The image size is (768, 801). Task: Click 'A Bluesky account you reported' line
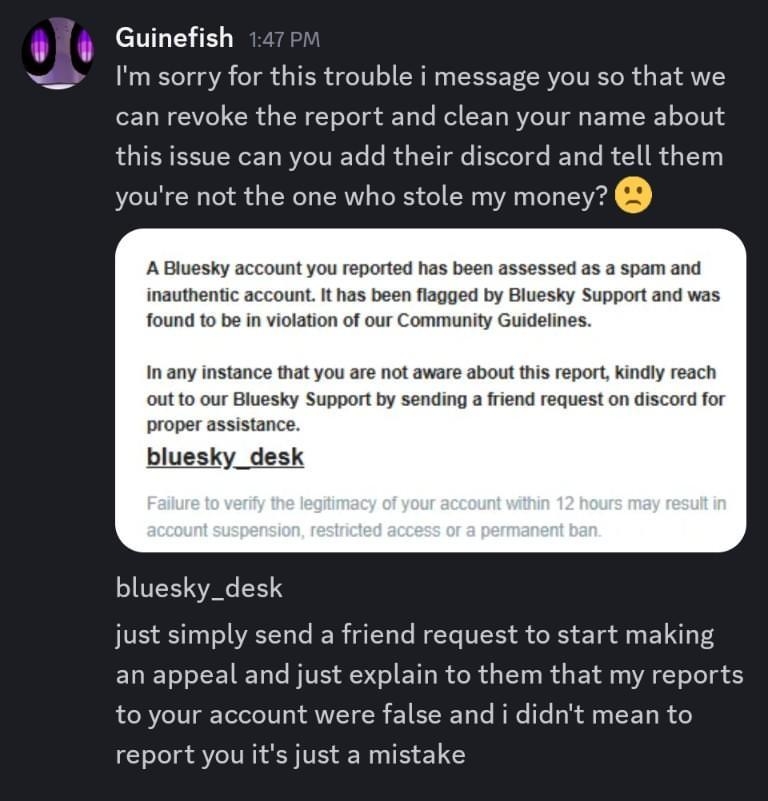tap(280, 269)
